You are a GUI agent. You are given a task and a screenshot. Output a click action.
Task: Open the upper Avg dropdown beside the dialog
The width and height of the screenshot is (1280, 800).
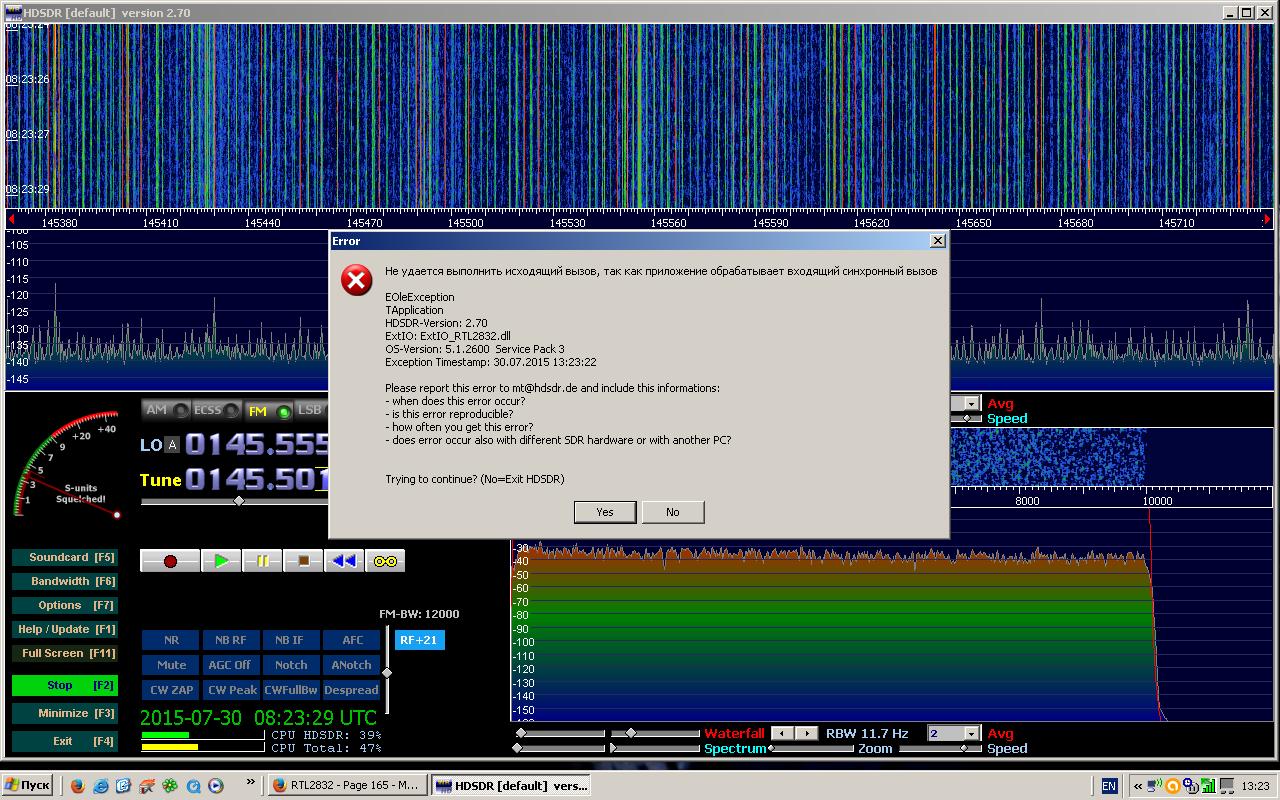point(970,404)
